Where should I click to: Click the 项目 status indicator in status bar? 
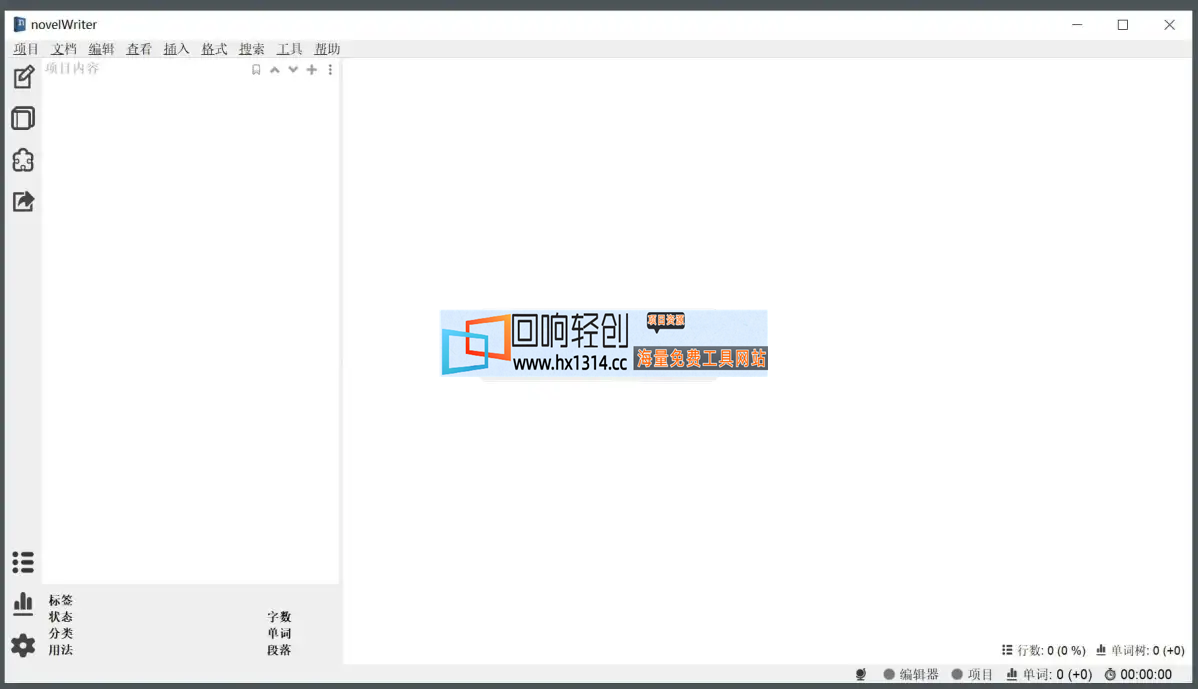coord(972,674)
